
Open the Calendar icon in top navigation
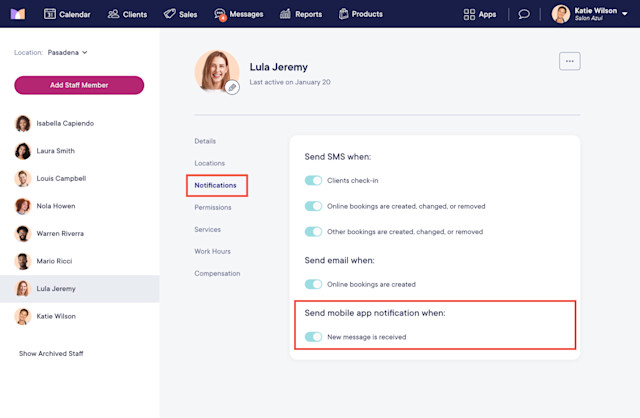pyautogui.click(x=50, y=14)
